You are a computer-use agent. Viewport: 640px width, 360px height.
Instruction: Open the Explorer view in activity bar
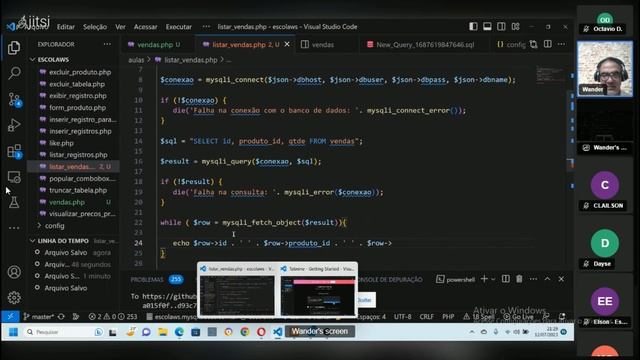click(x=14, y=48)
